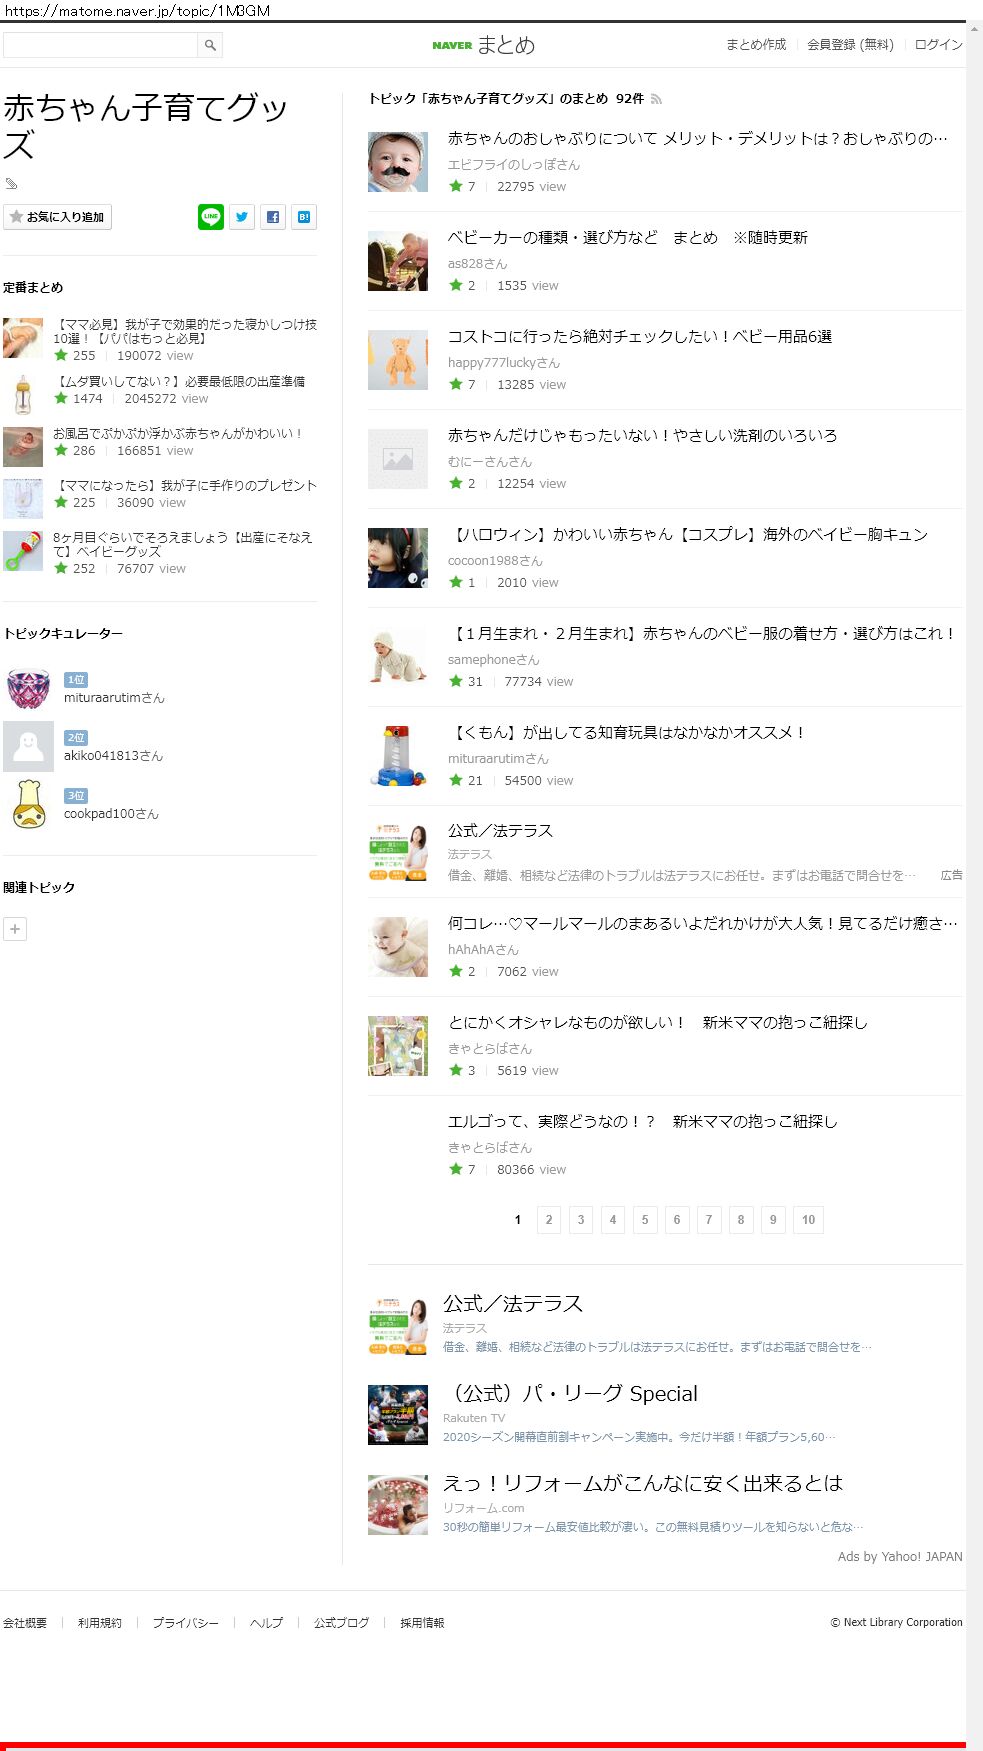Open the mustache baby pacifier thumbnail
Viewport: 983px width, 1751px height.
(398, 162)
